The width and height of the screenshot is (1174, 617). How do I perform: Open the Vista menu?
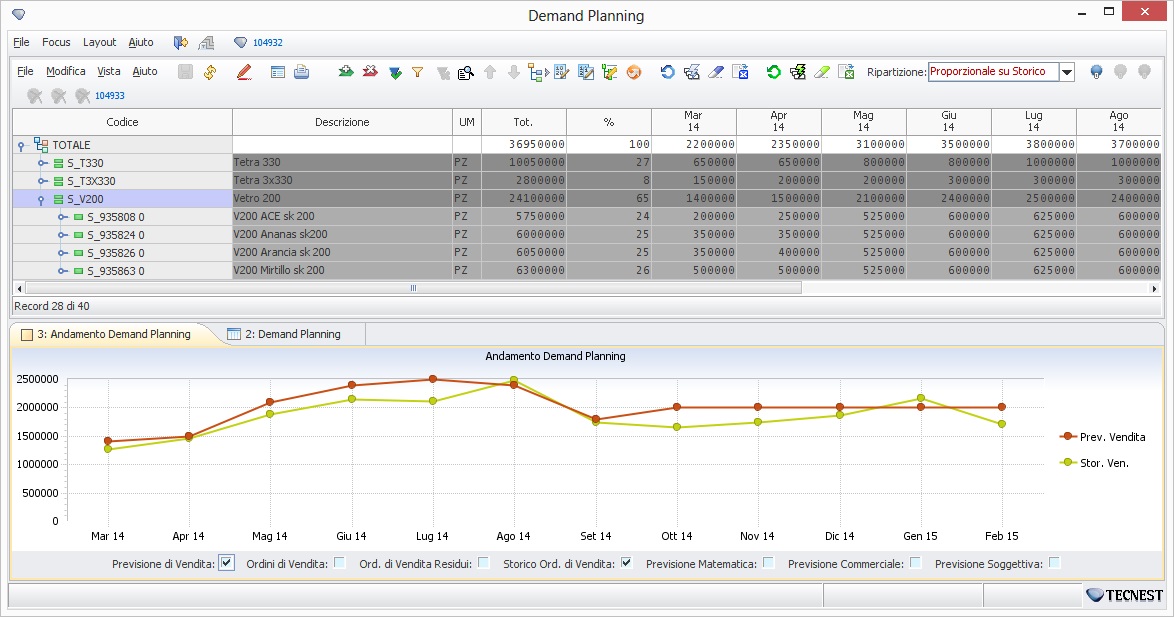109,71
